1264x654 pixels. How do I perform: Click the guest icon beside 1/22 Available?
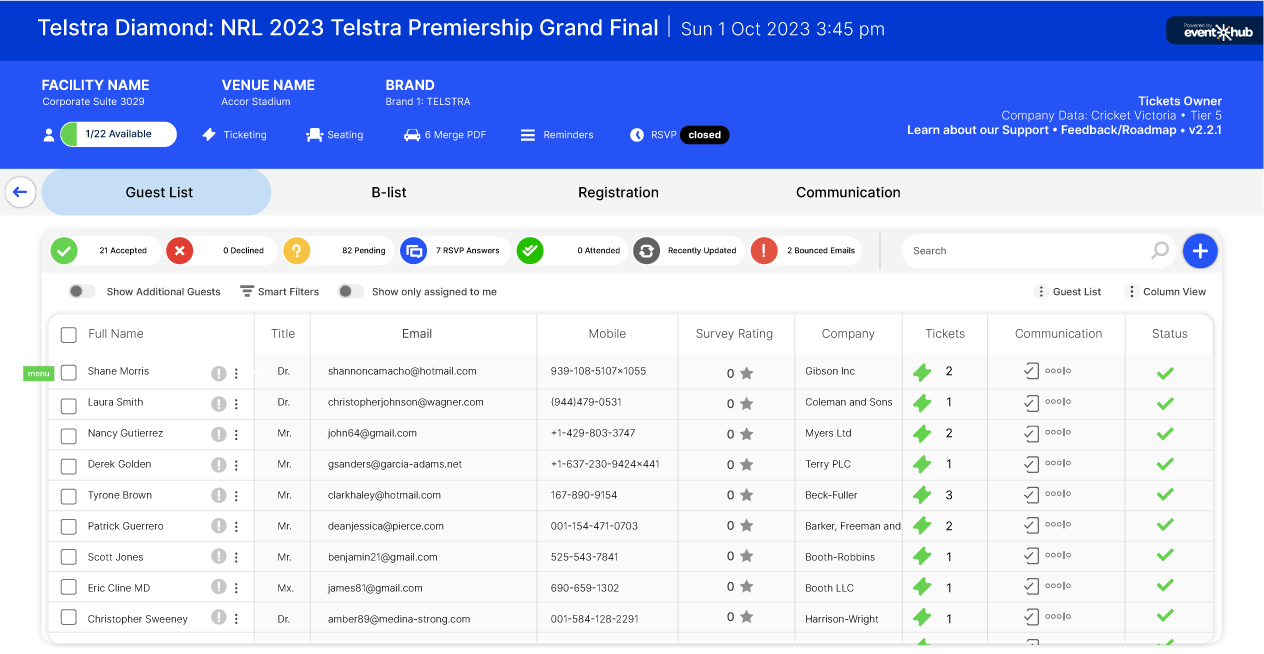[x=49, y=135]
